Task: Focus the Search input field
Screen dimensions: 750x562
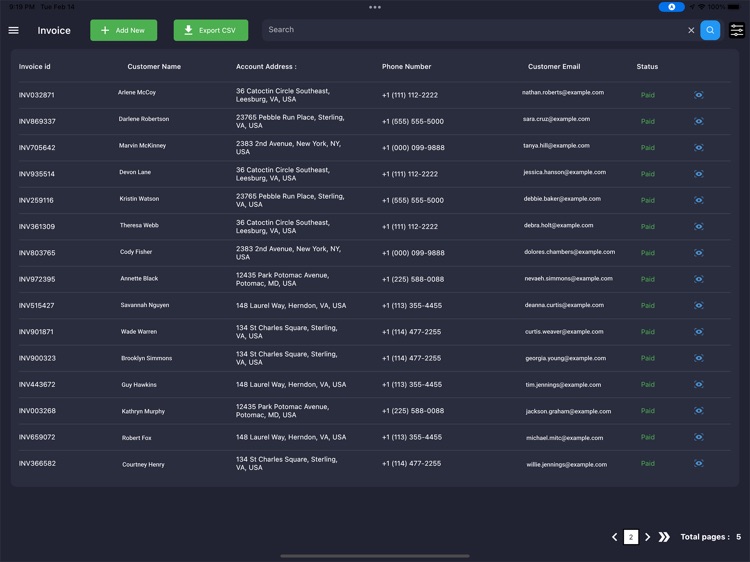Action: pyautogui.click(x=474, y=30)
